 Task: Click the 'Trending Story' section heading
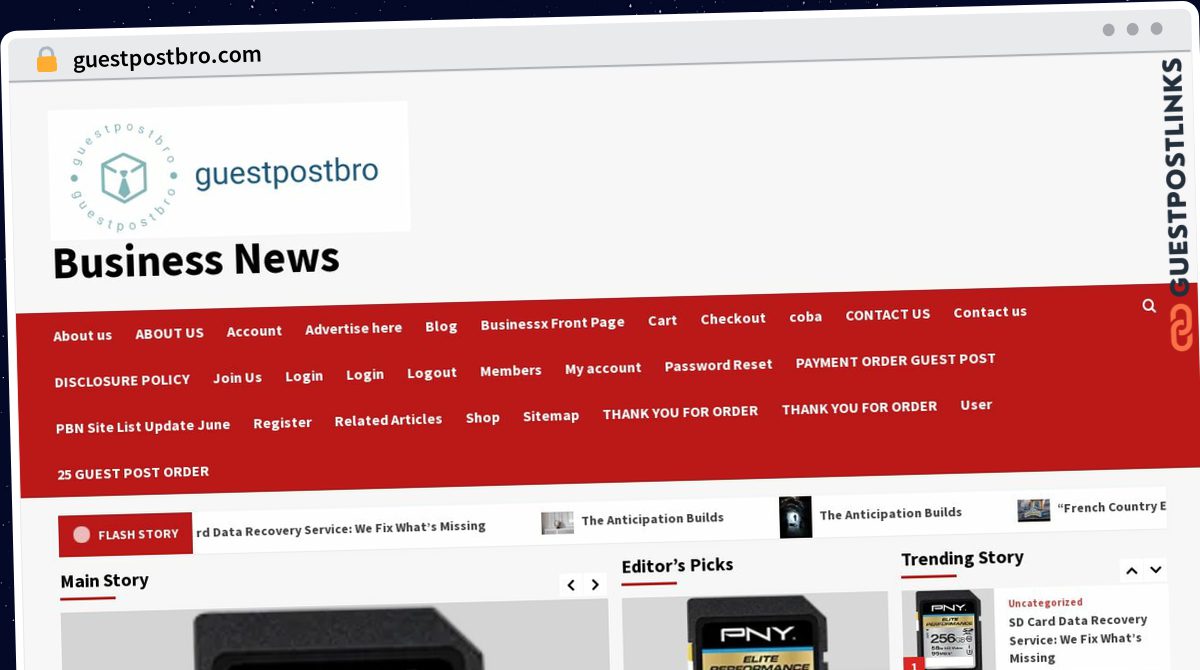click(962, 558)
